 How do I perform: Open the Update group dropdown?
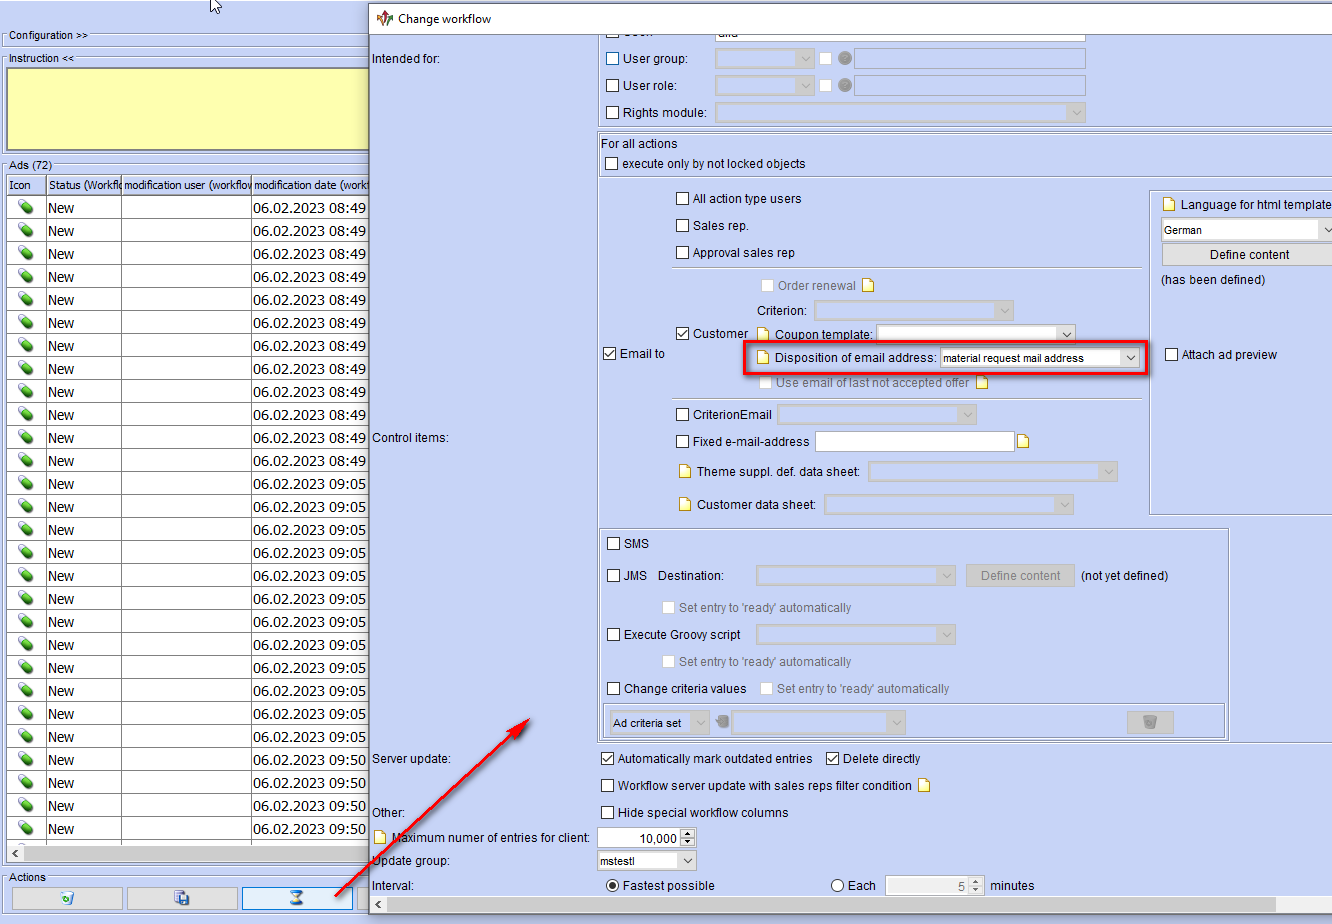point(686,861)
